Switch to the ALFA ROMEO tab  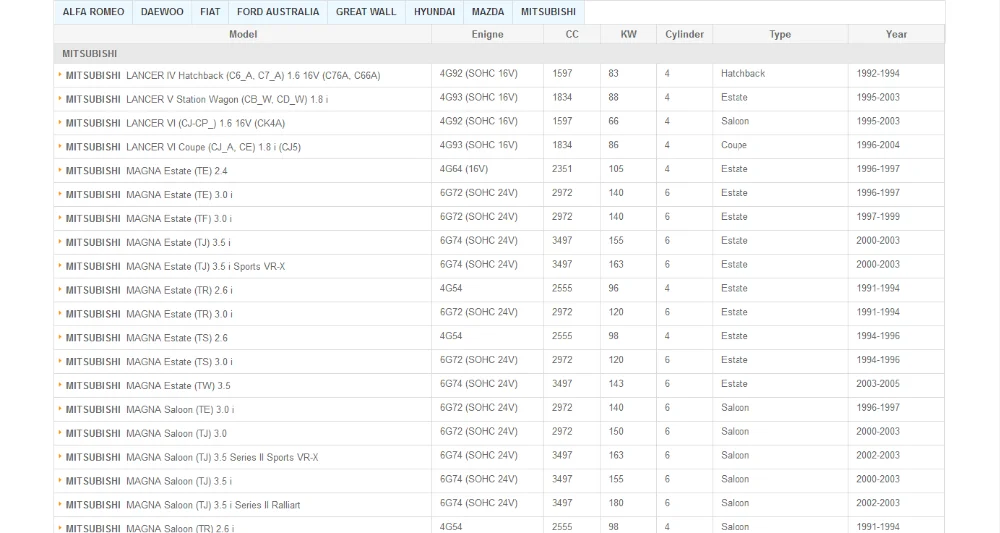coord(93,12)
